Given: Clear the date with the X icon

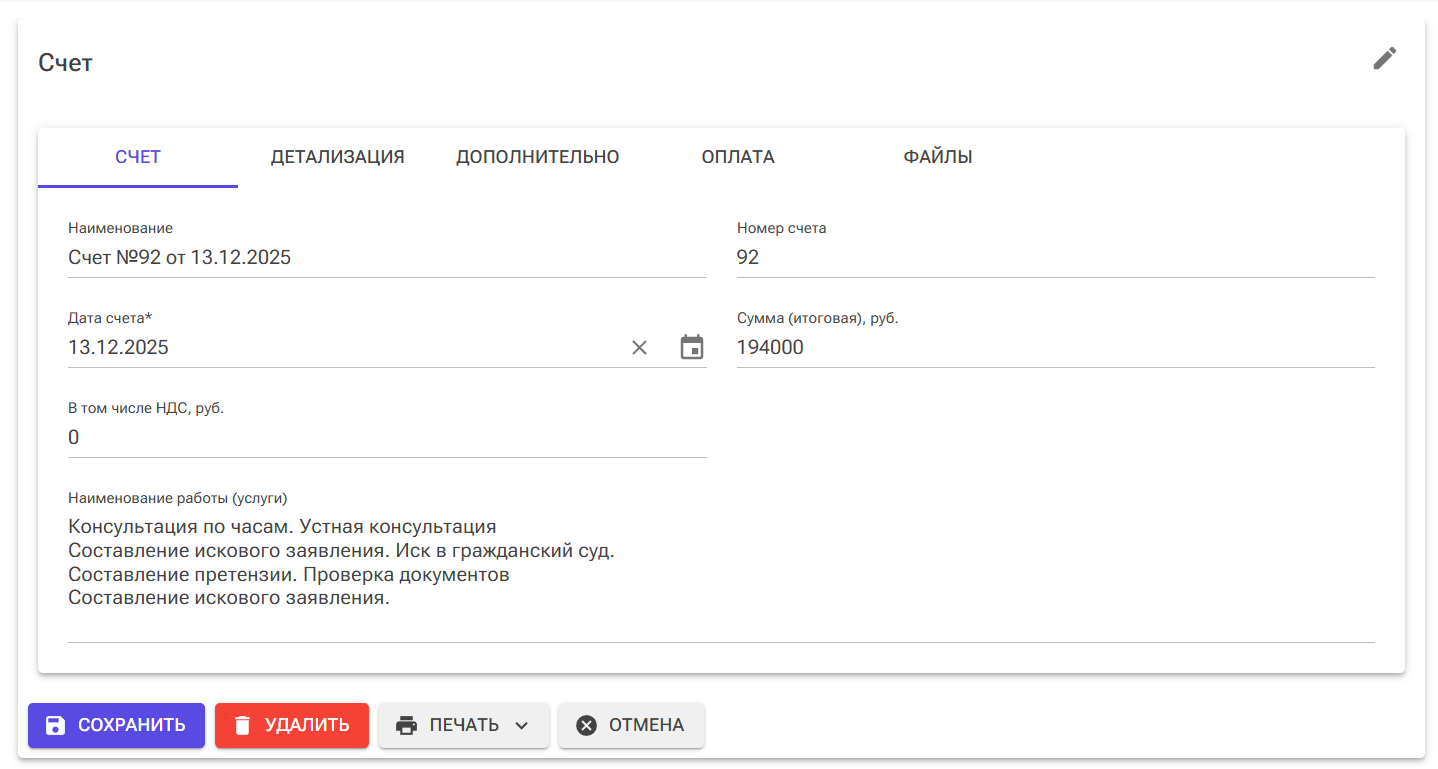Looking at the screenshot, I should pos(639,347).
